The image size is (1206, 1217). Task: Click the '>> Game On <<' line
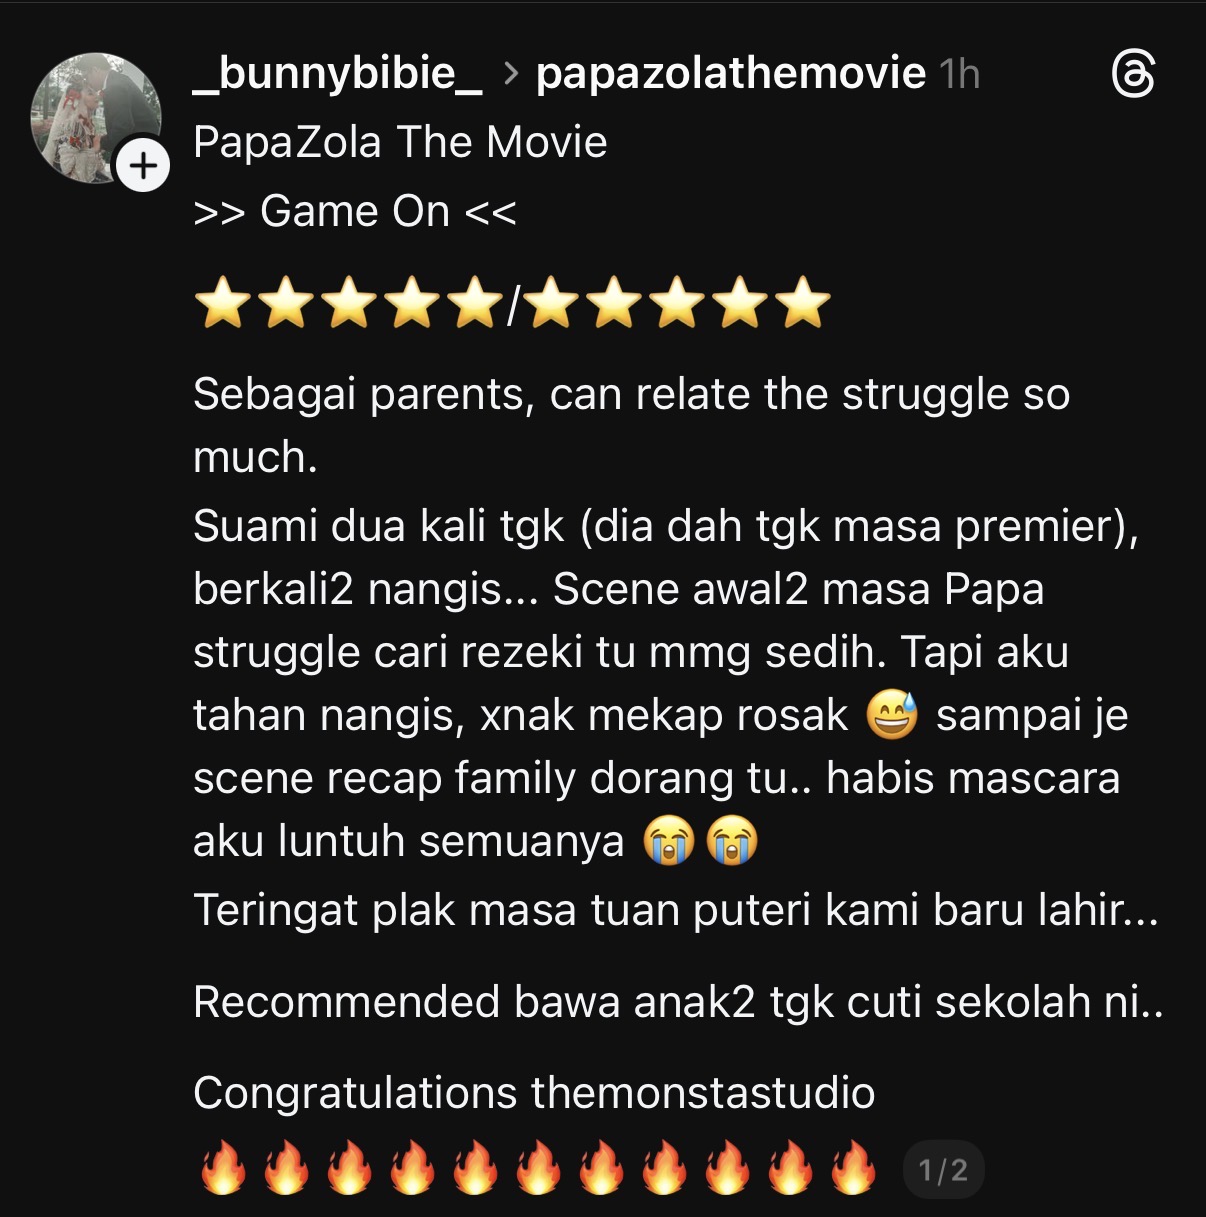click(x=355, y=212)
